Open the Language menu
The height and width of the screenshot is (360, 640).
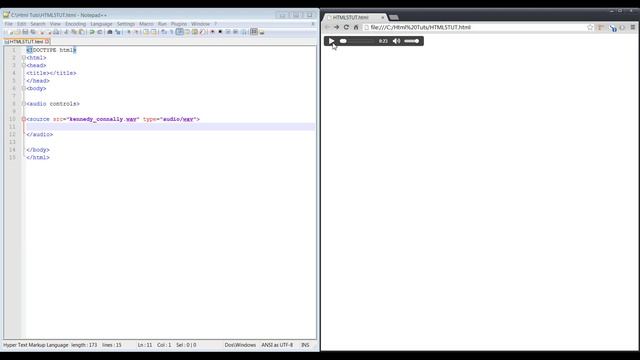tap(101, 24)
